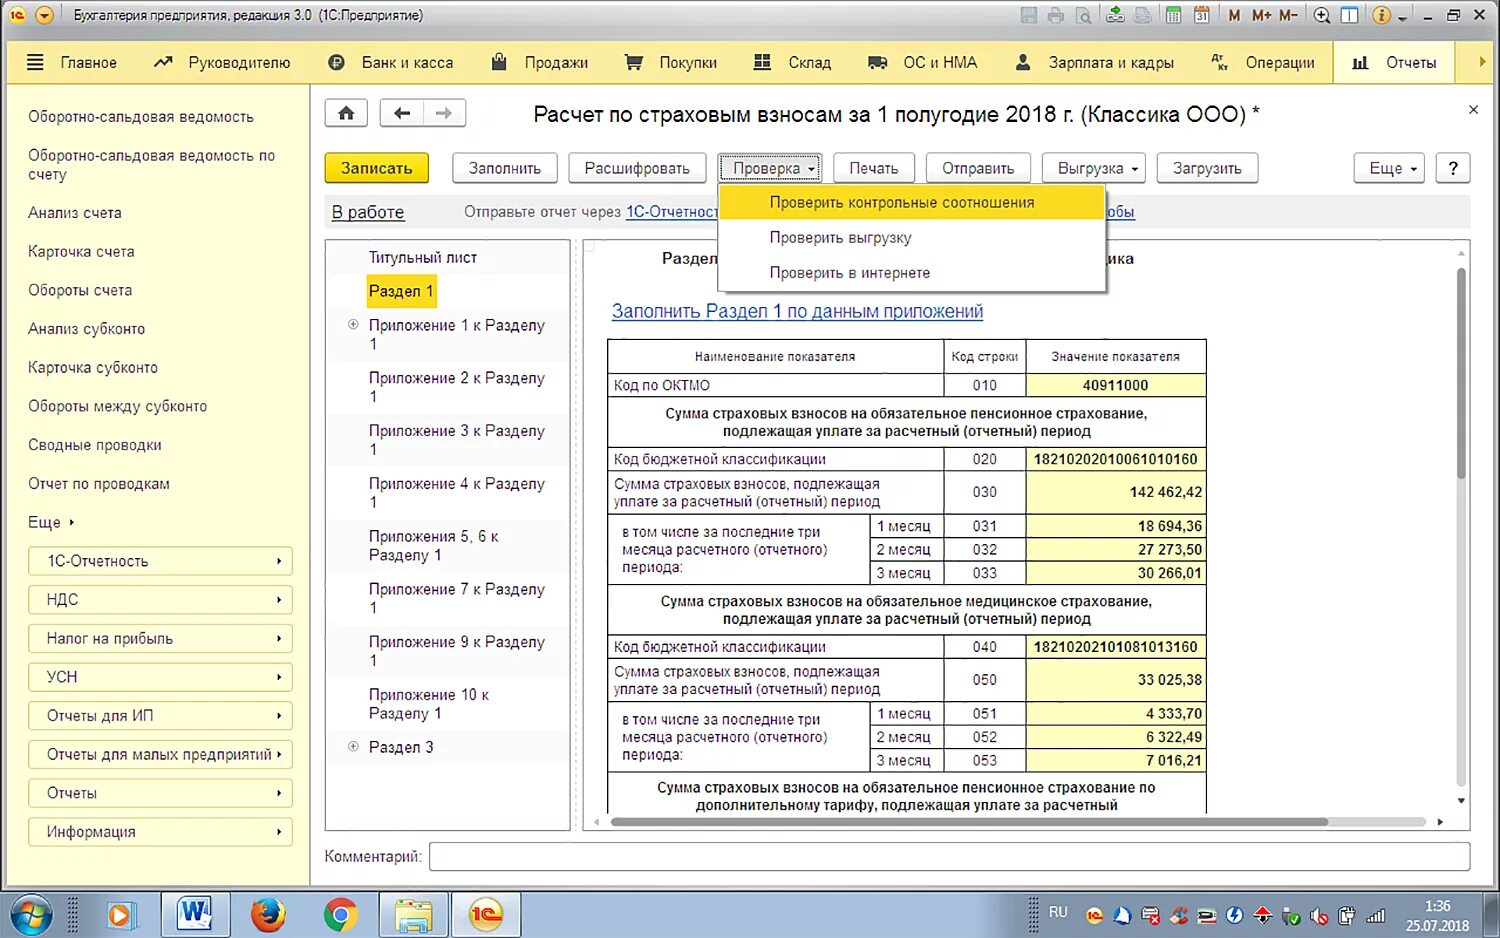Open the Еще dropdown in toolbar

1389,168
